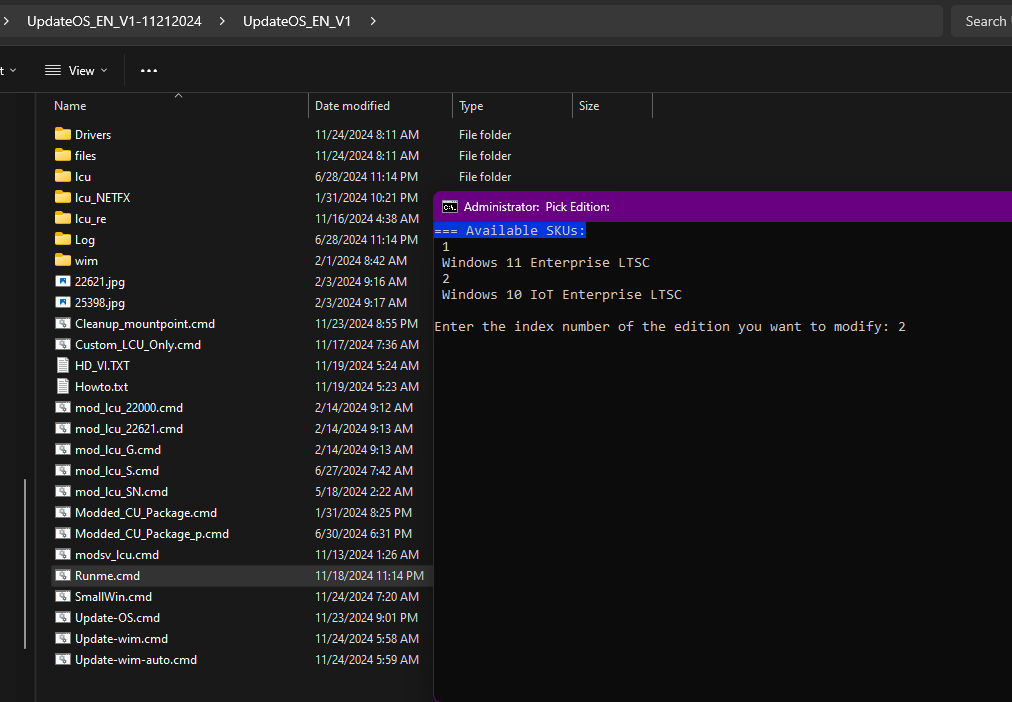The image size is (1012, 702).
Task: Select the 22621.jpg image icon
Action: (63, 281)
